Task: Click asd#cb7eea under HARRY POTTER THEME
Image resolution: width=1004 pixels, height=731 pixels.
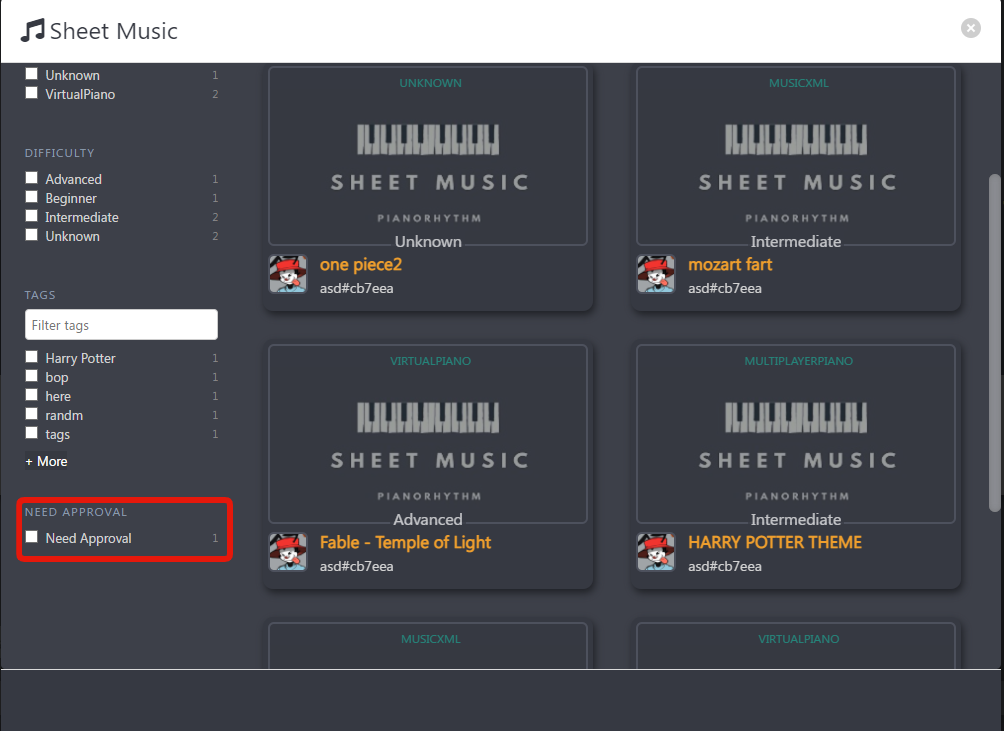Action: (725, 566)
